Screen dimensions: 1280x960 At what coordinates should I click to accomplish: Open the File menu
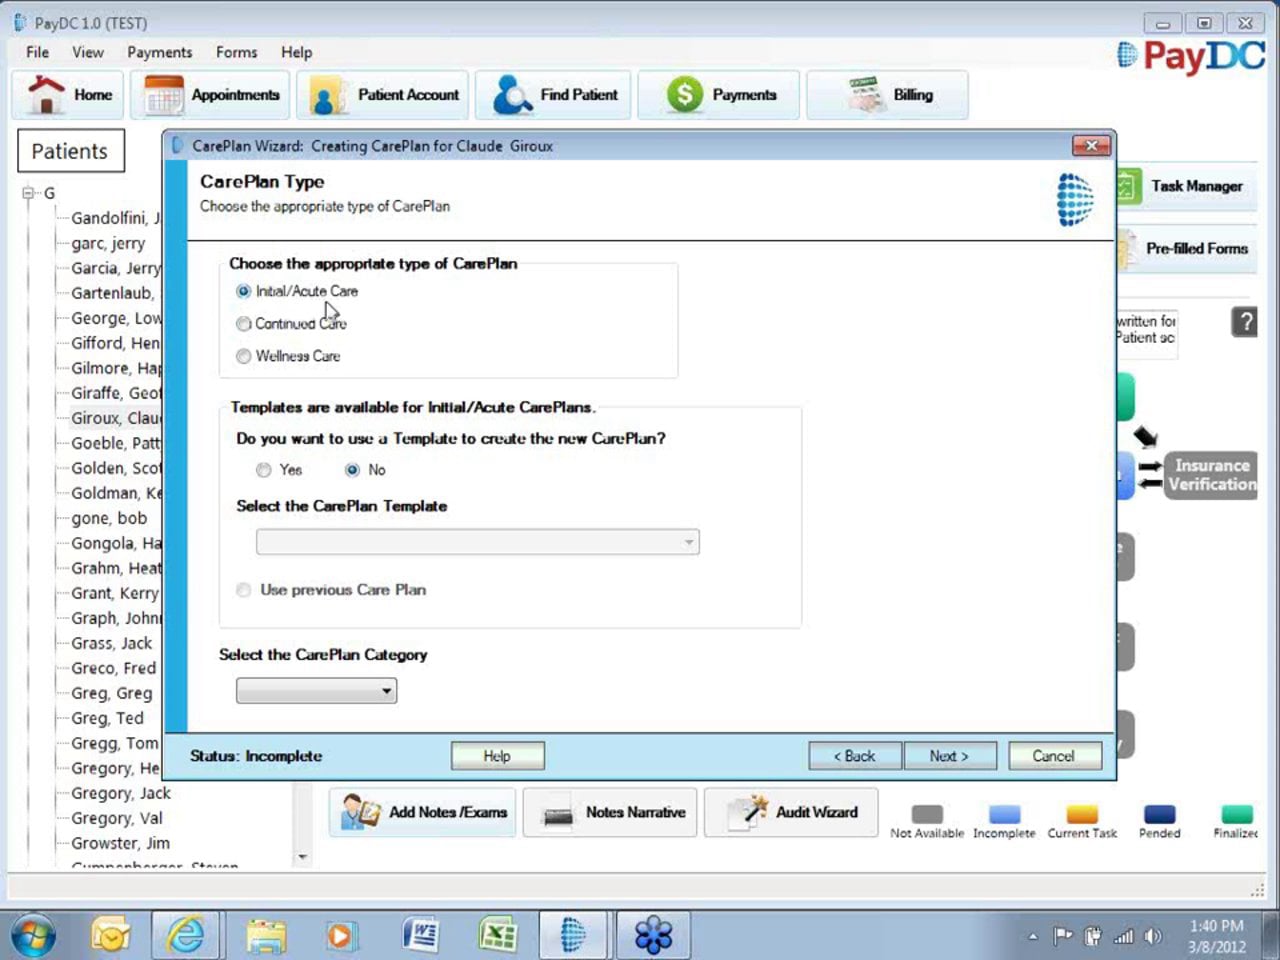(37, 52)
